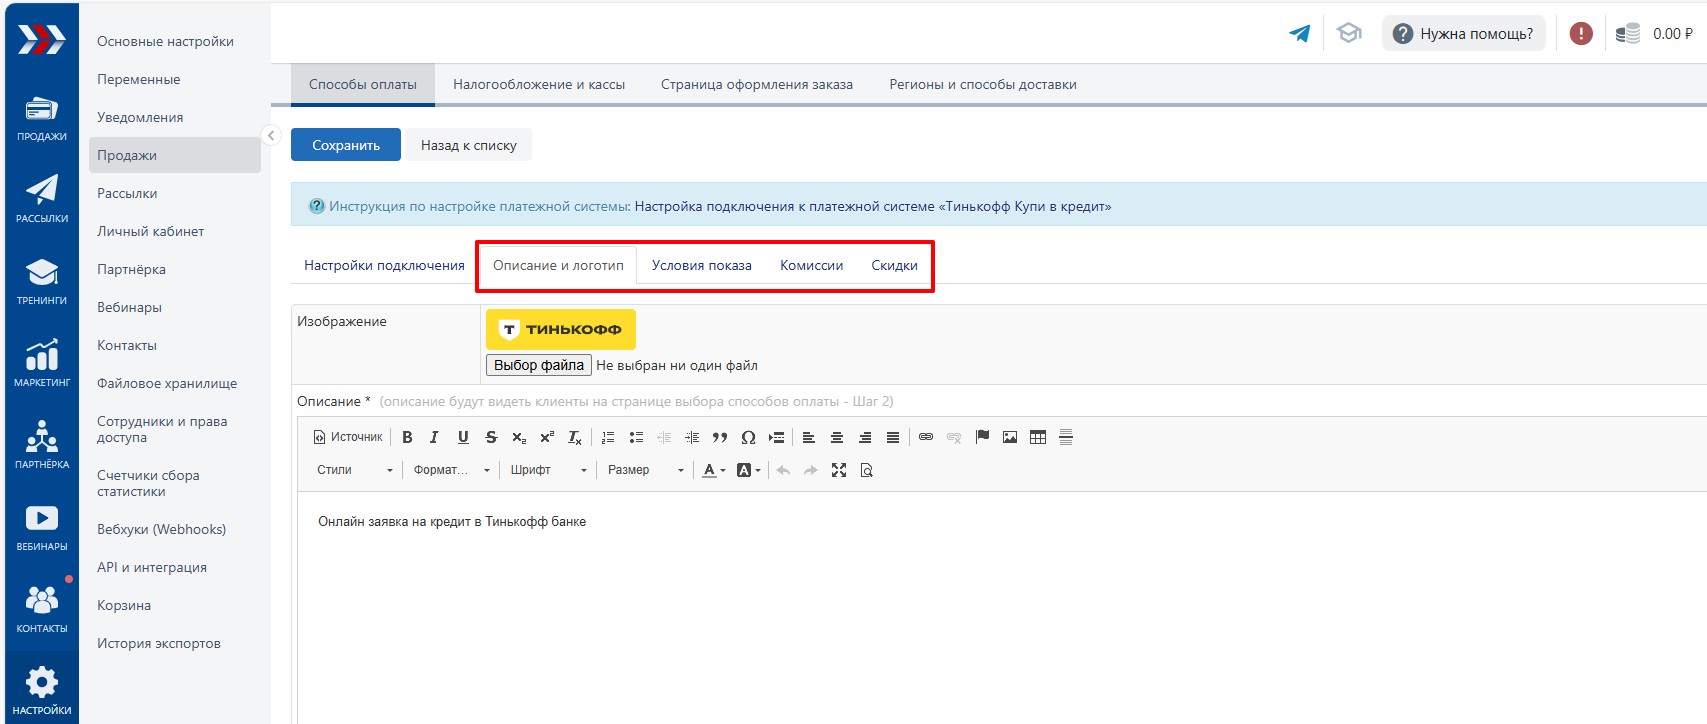Open Контакты section in main navigation
1707x724 pixels.
[x=42, y=609]
